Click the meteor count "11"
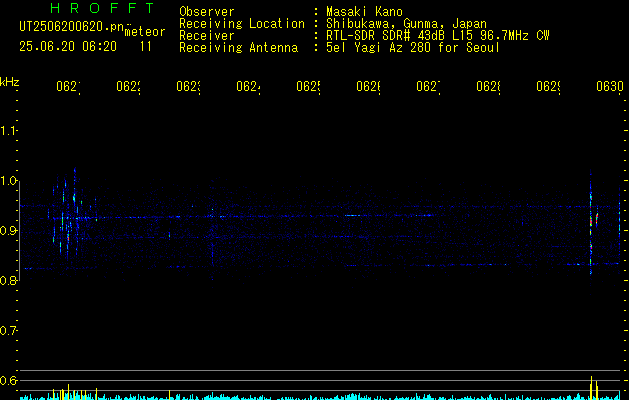 coord(146,47)
